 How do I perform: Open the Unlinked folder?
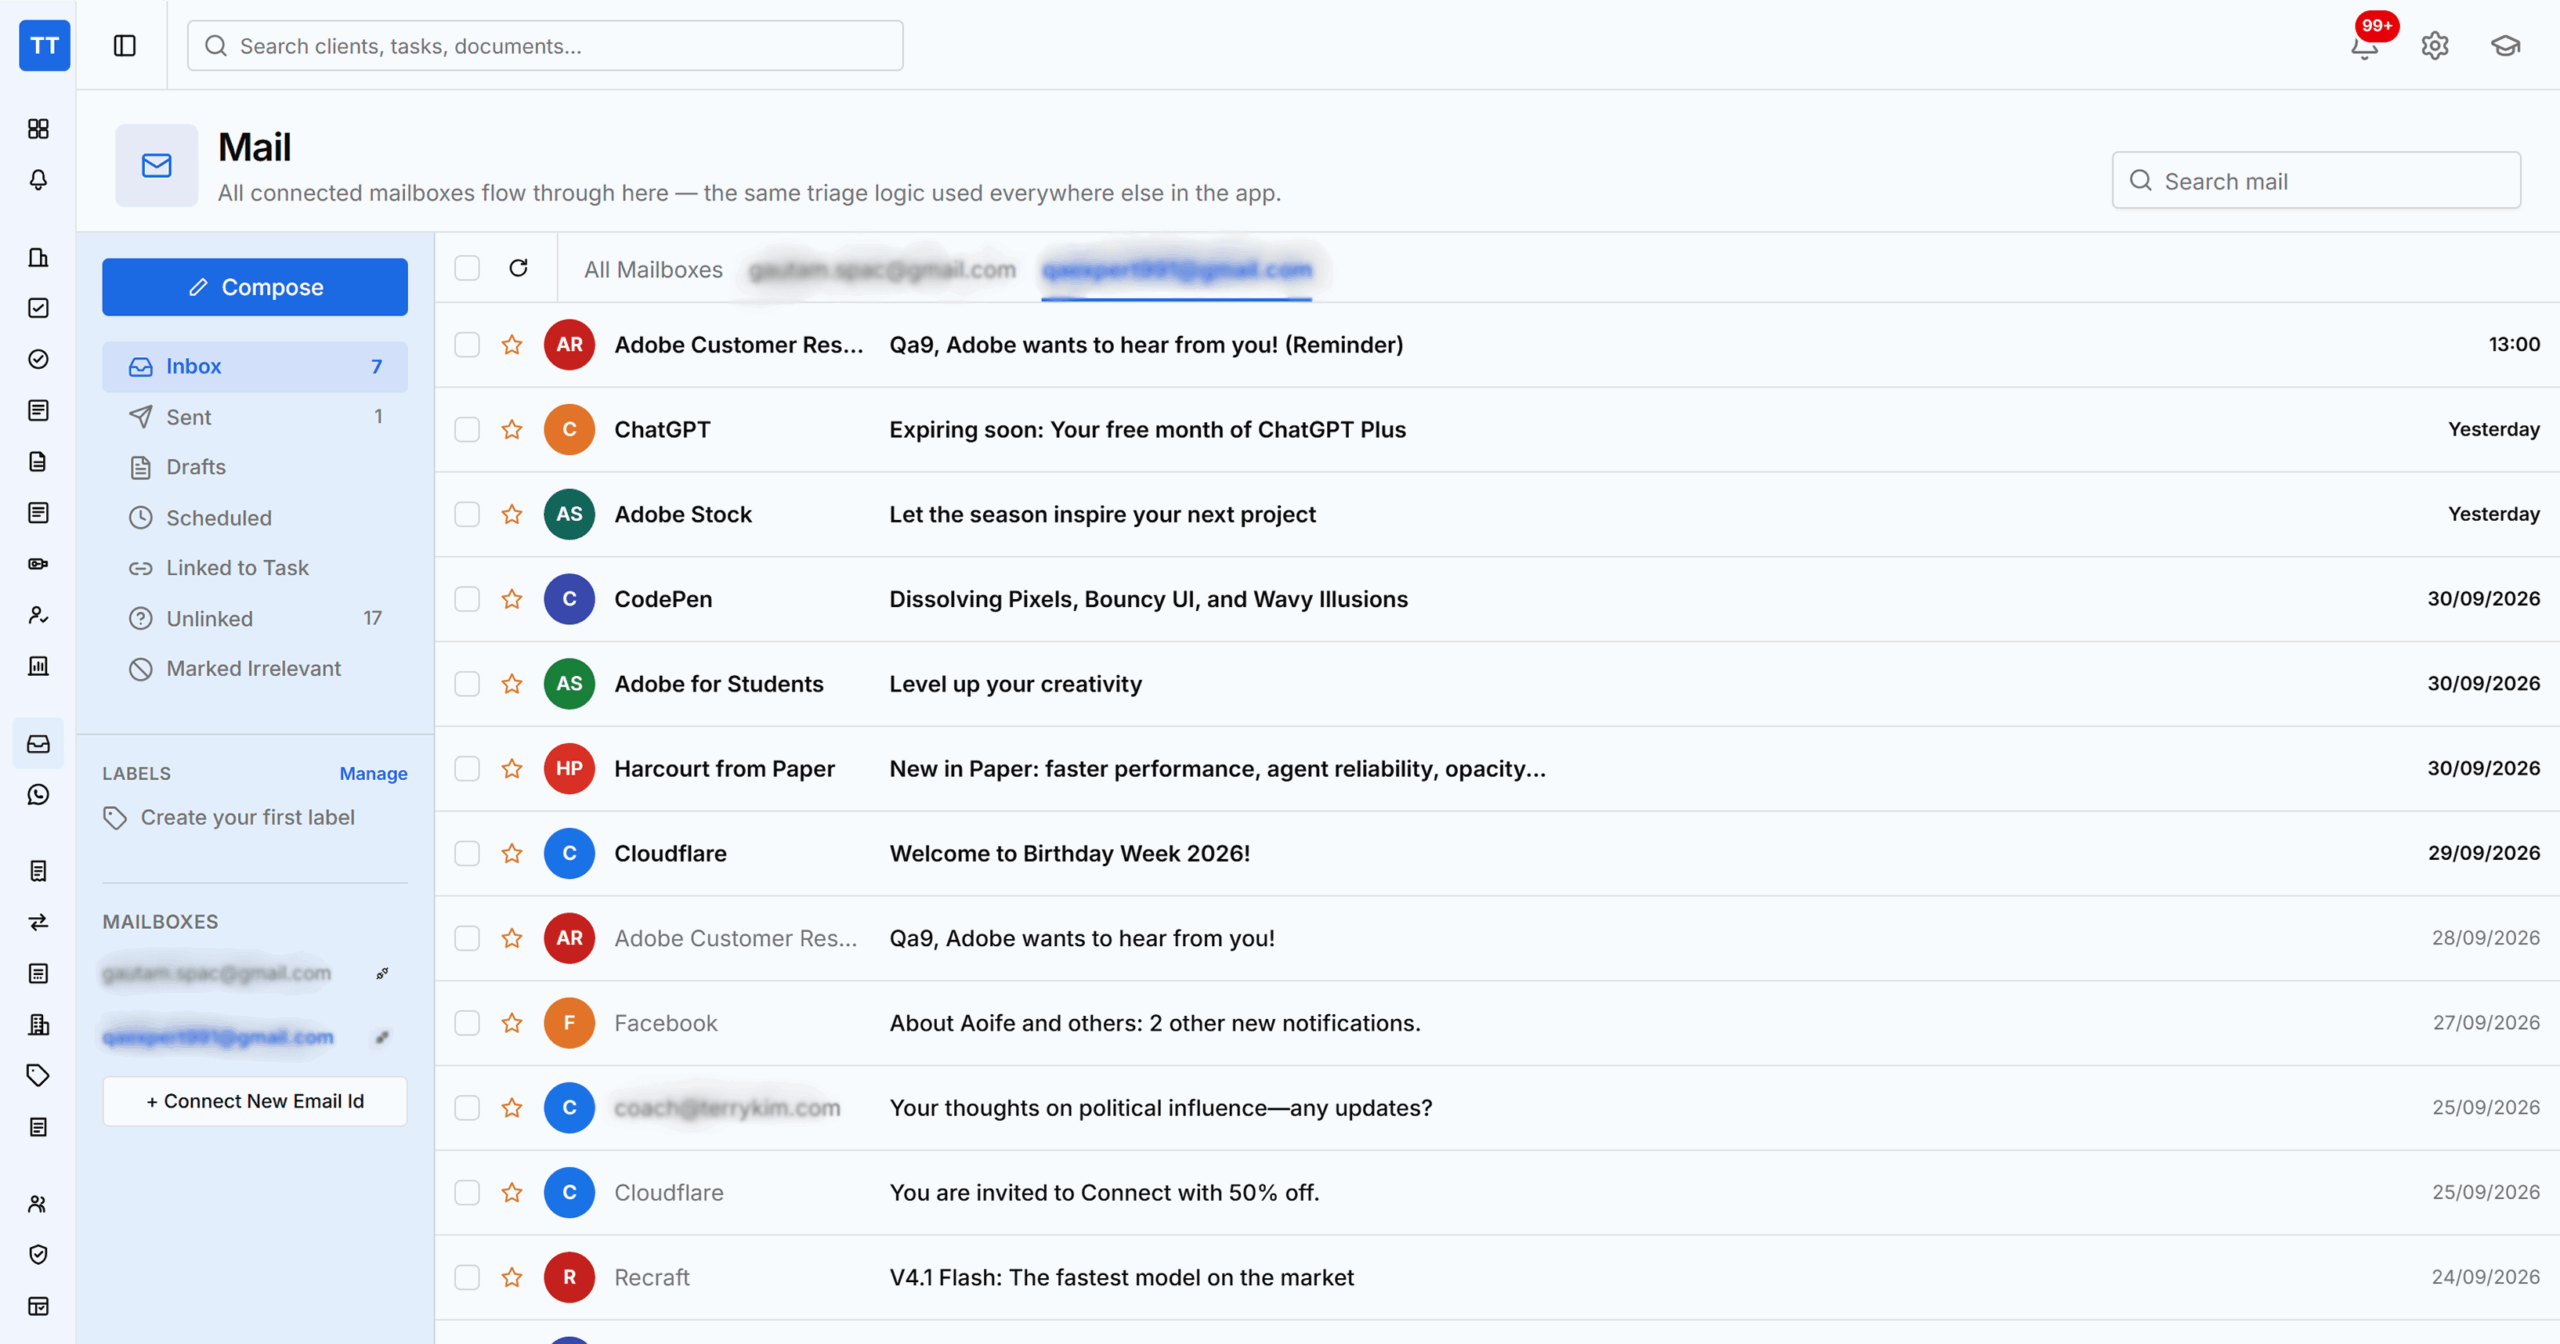click(255, 619)
